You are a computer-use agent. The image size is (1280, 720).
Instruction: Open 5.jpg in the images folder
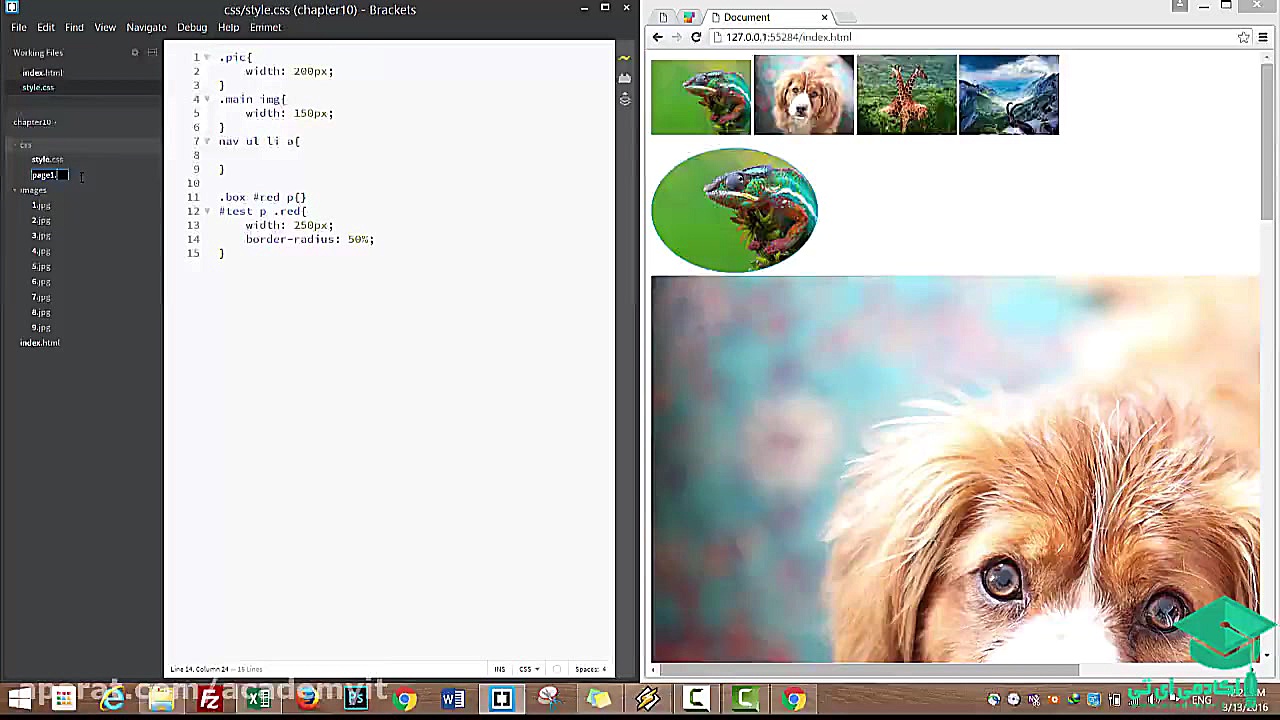click(41, 266)
